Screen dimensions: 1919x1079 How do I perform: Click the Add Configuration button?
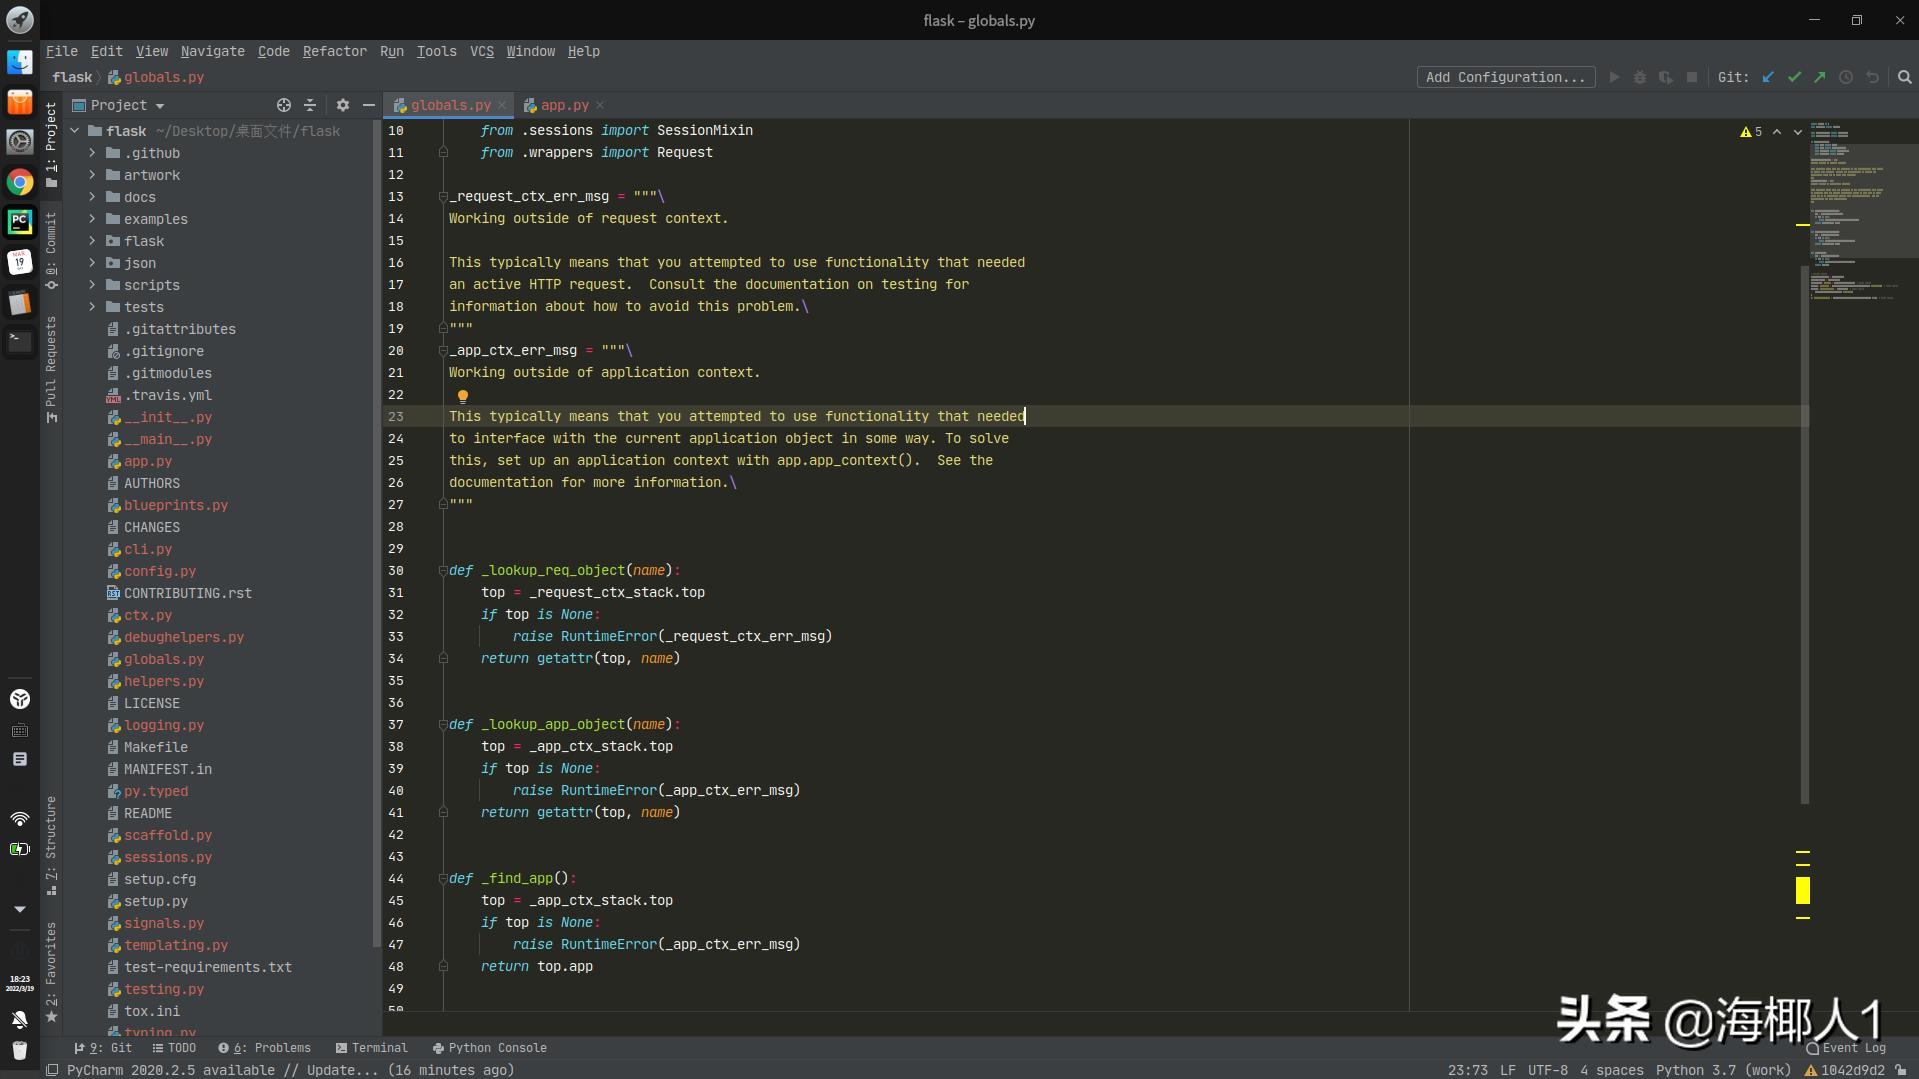[1505, 77]
